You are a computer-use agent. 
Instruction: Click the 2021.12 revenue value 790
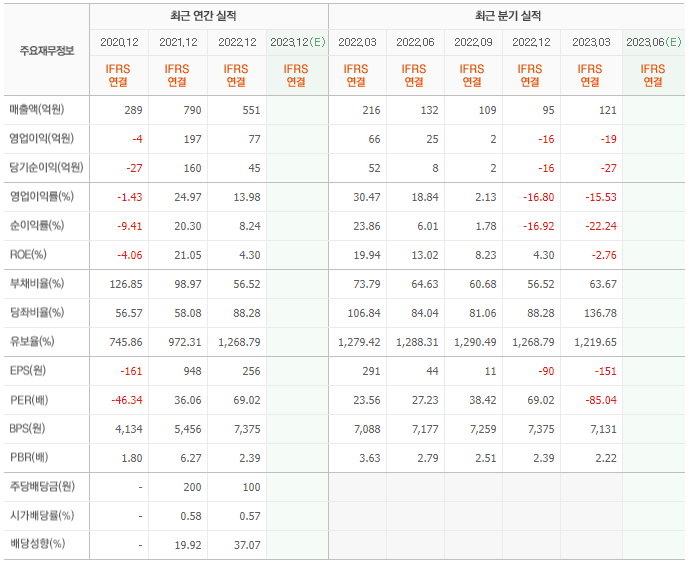coord(192,110)
